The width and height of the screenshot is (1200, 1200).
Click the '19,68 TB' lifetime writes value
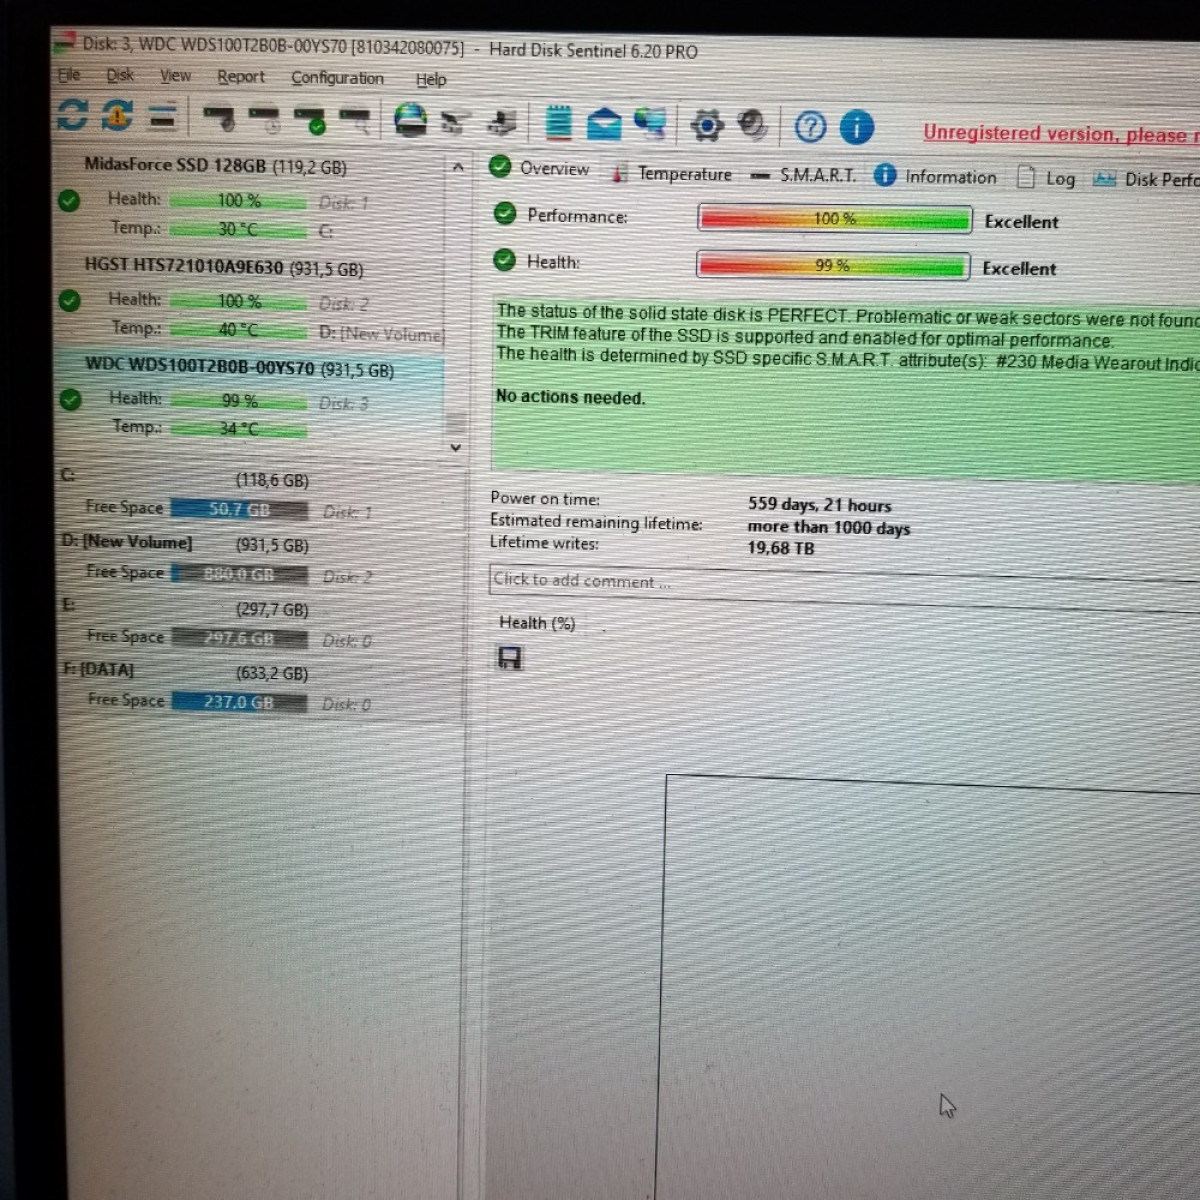[781, 548]
